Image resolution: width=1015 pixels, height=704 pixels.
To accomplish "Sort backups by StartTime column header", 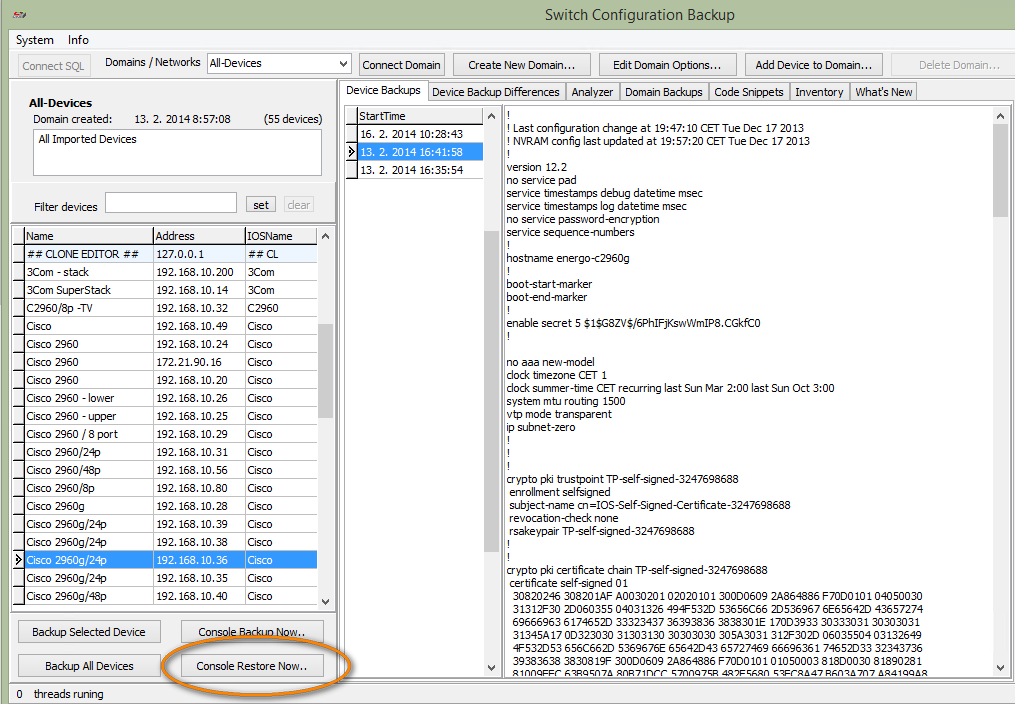I will 420,116.
